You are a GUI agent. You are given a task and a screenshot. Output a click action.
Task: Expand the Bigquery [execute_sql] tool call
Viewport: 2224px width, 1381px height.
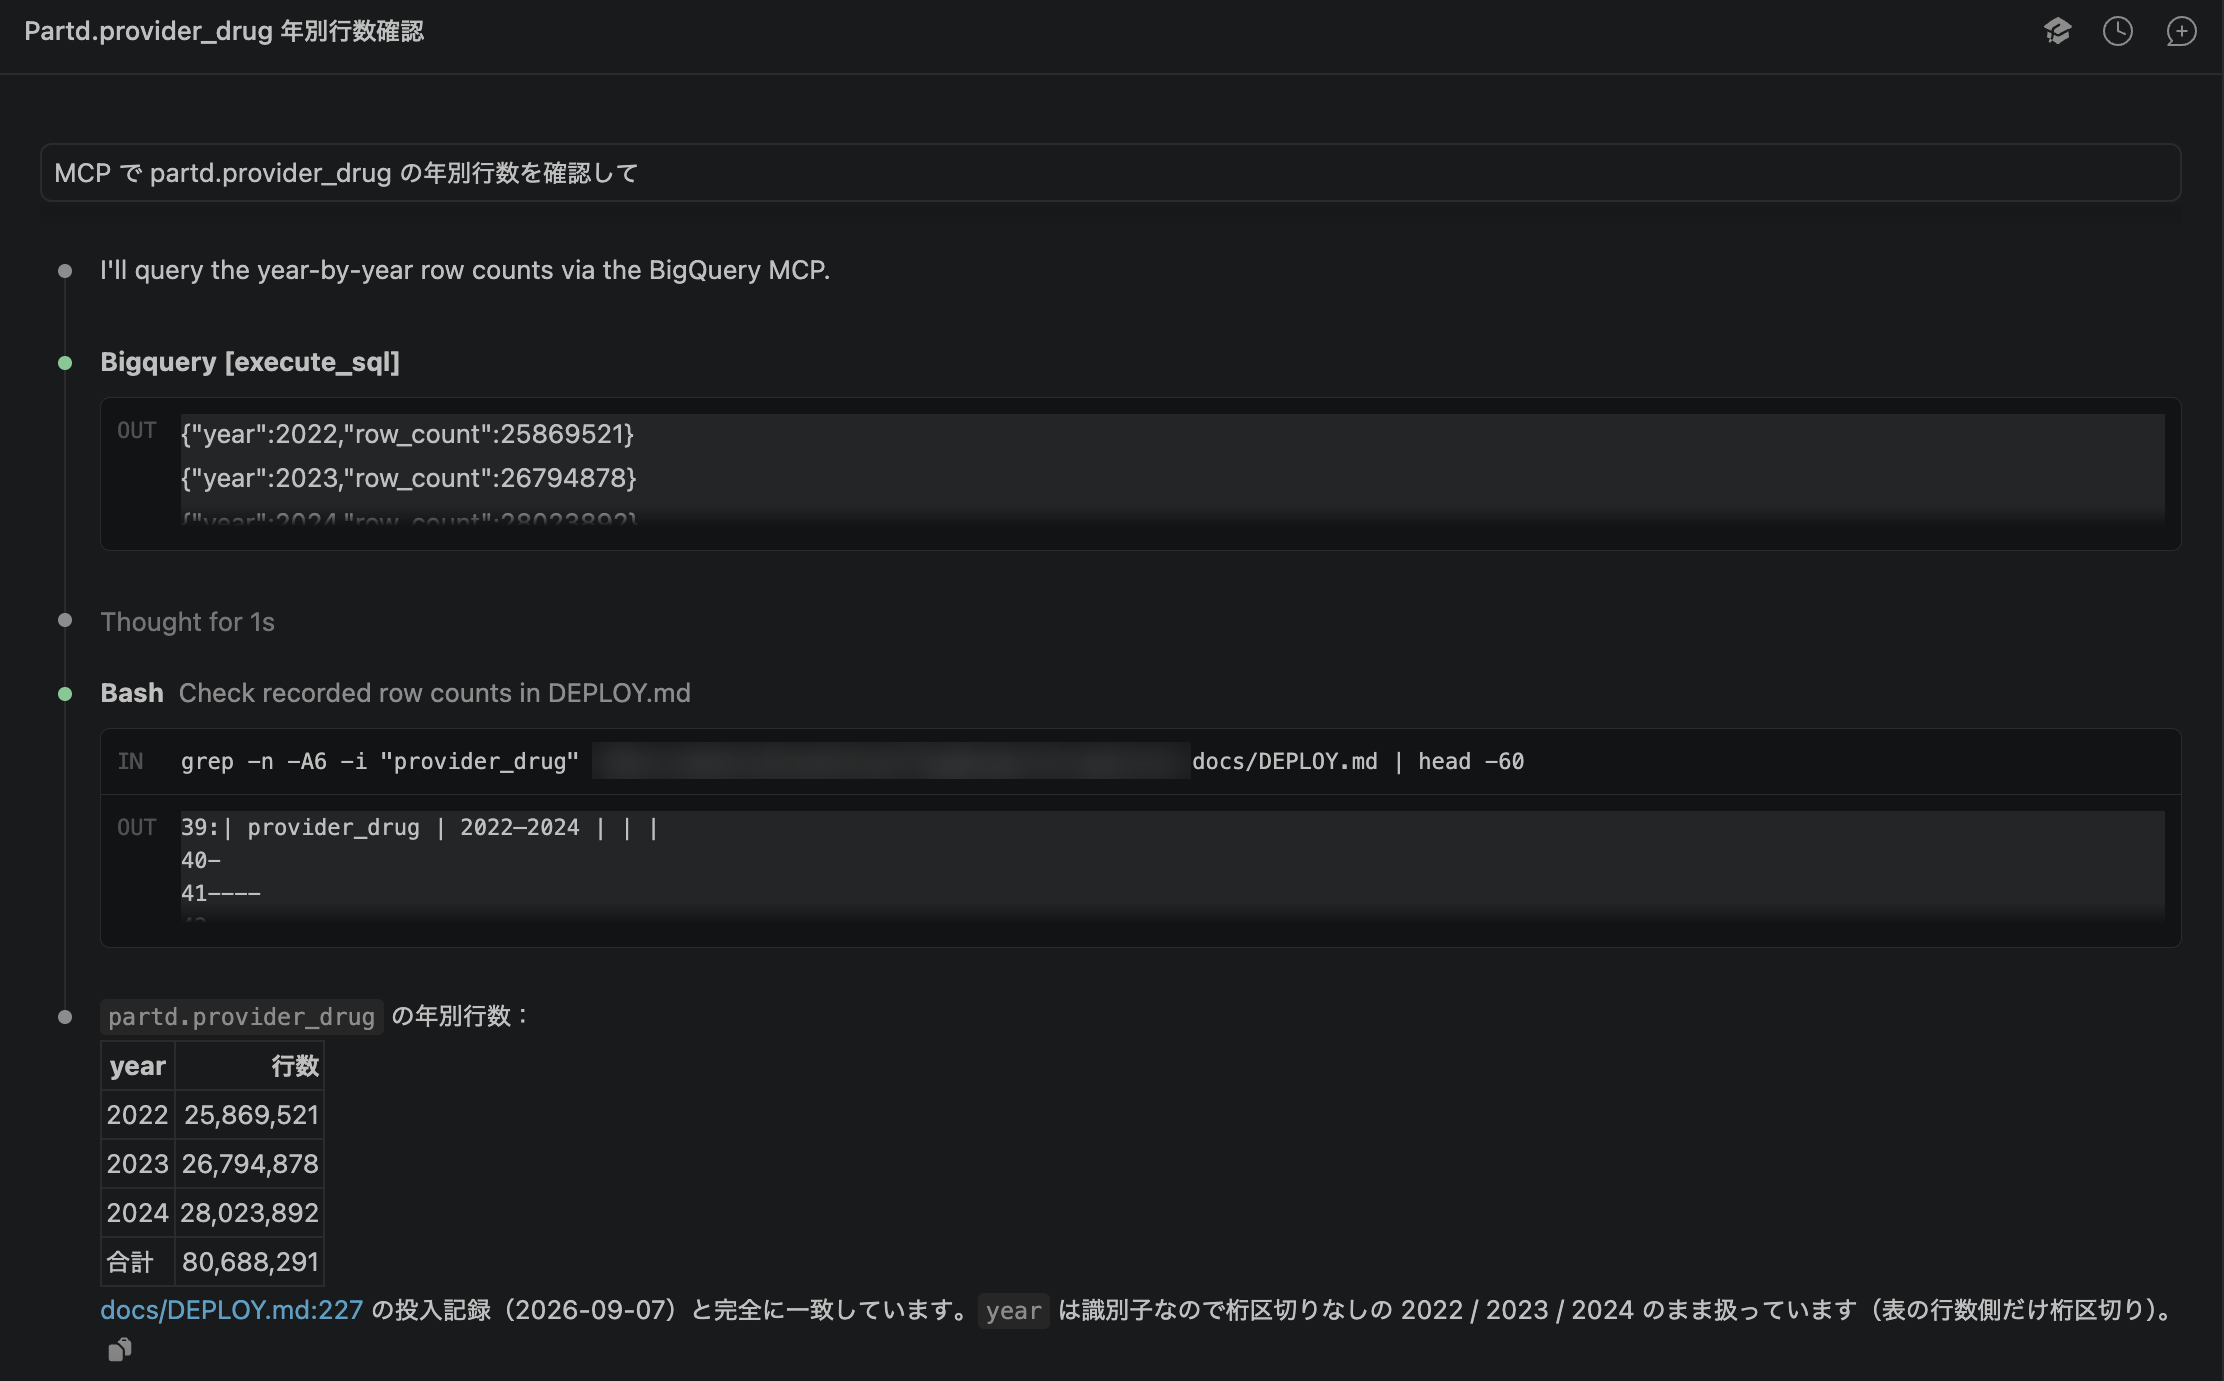click(x=250, y=362)
